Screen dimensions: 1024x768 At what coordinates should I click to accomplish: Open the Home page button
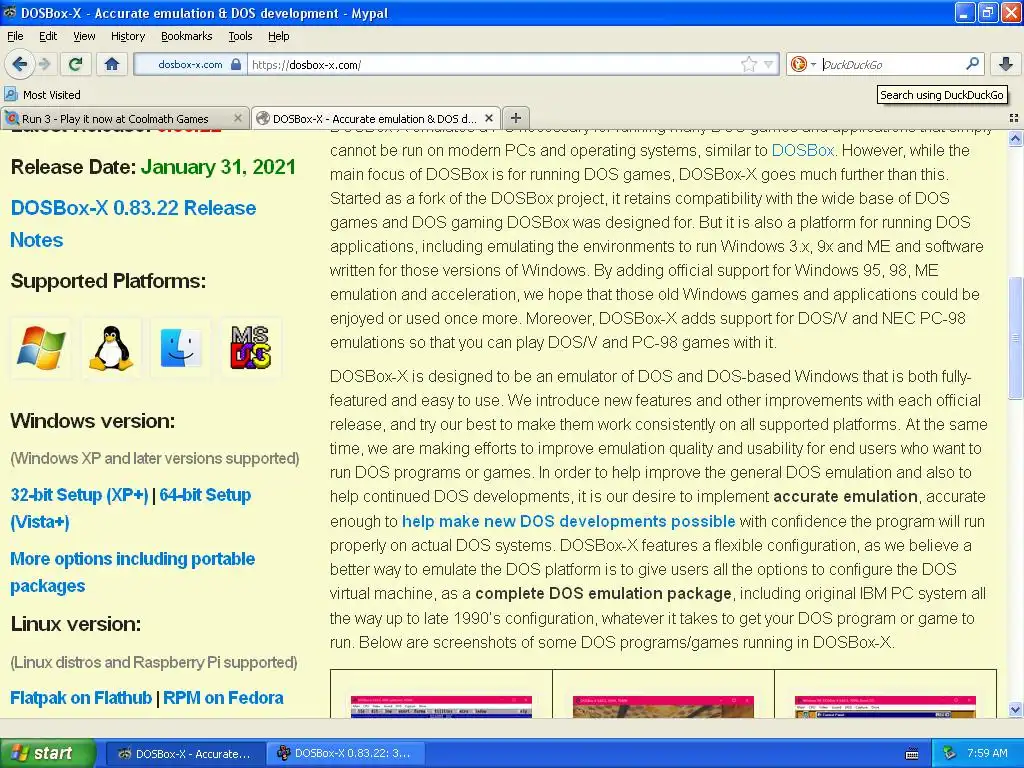112,64
